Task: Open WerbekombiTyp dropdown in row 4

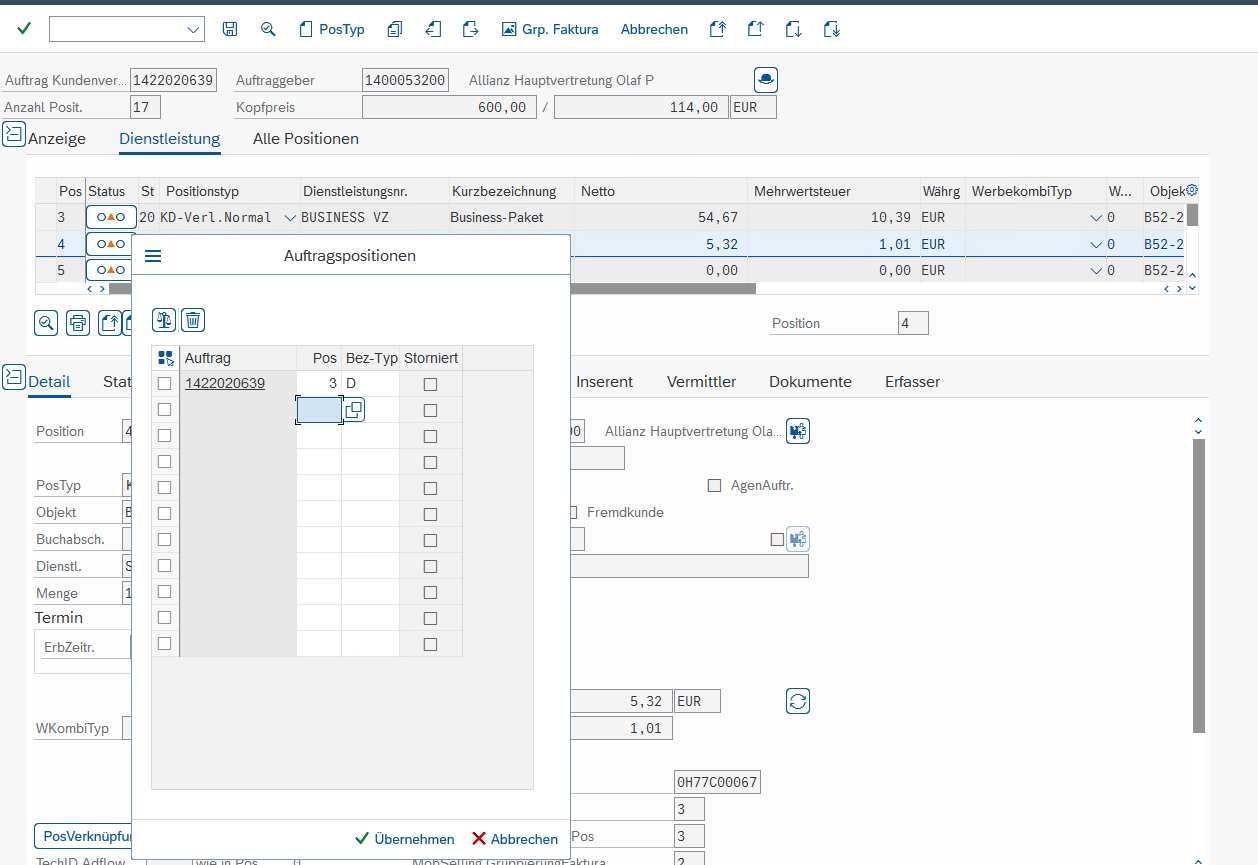Action: click(1095, 244)
